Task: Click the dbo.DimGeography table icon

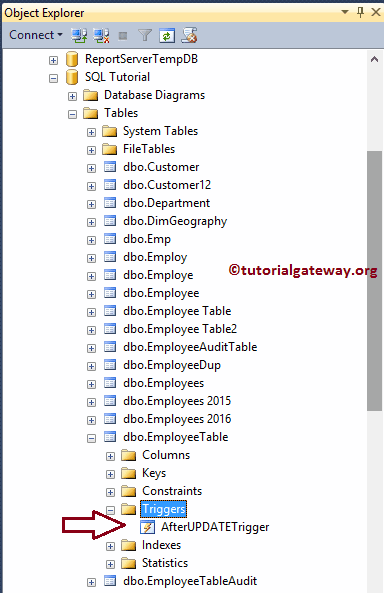Action: pos(110,221)
